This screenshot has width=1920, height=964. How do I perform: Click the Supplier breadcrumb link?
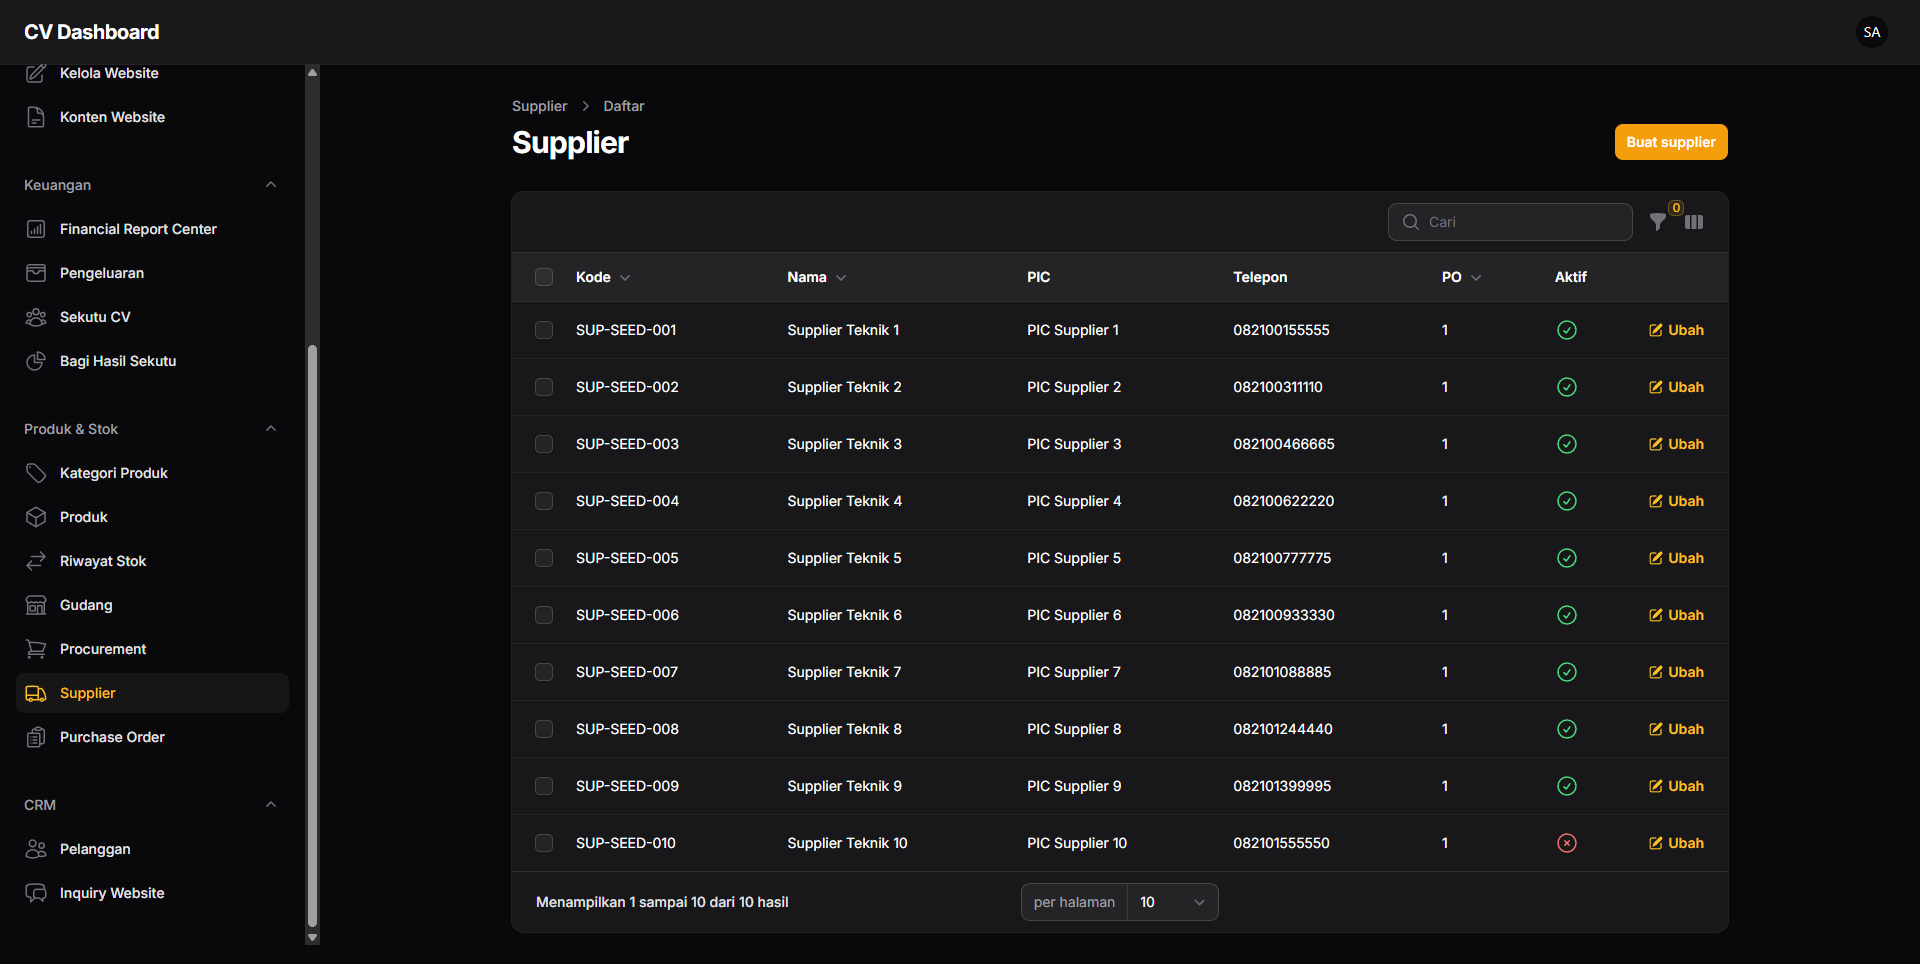539,106
